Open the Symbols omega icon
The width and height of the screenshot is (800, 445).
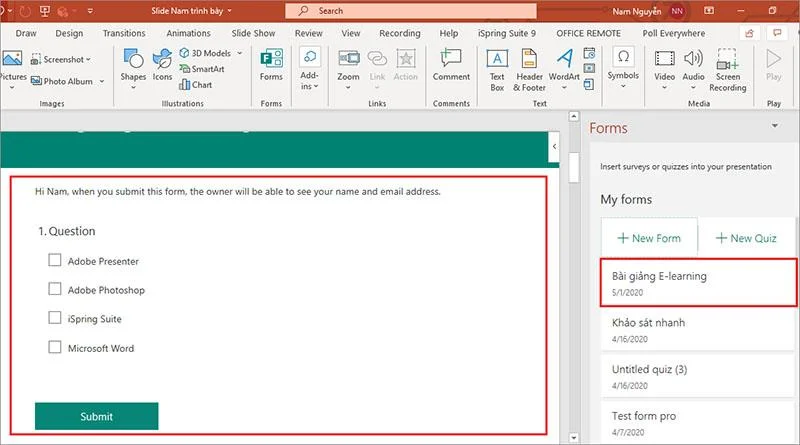pos(623,57)
